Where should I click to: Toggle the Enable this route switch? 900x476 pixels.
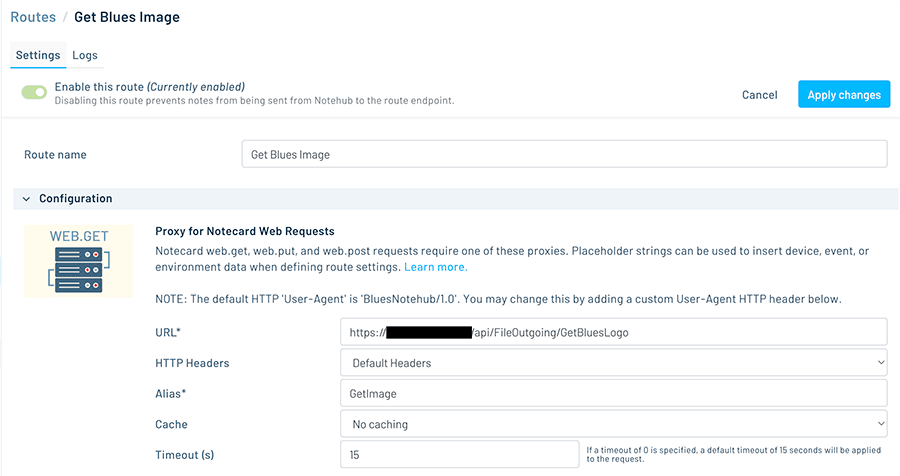click(34, 92)
